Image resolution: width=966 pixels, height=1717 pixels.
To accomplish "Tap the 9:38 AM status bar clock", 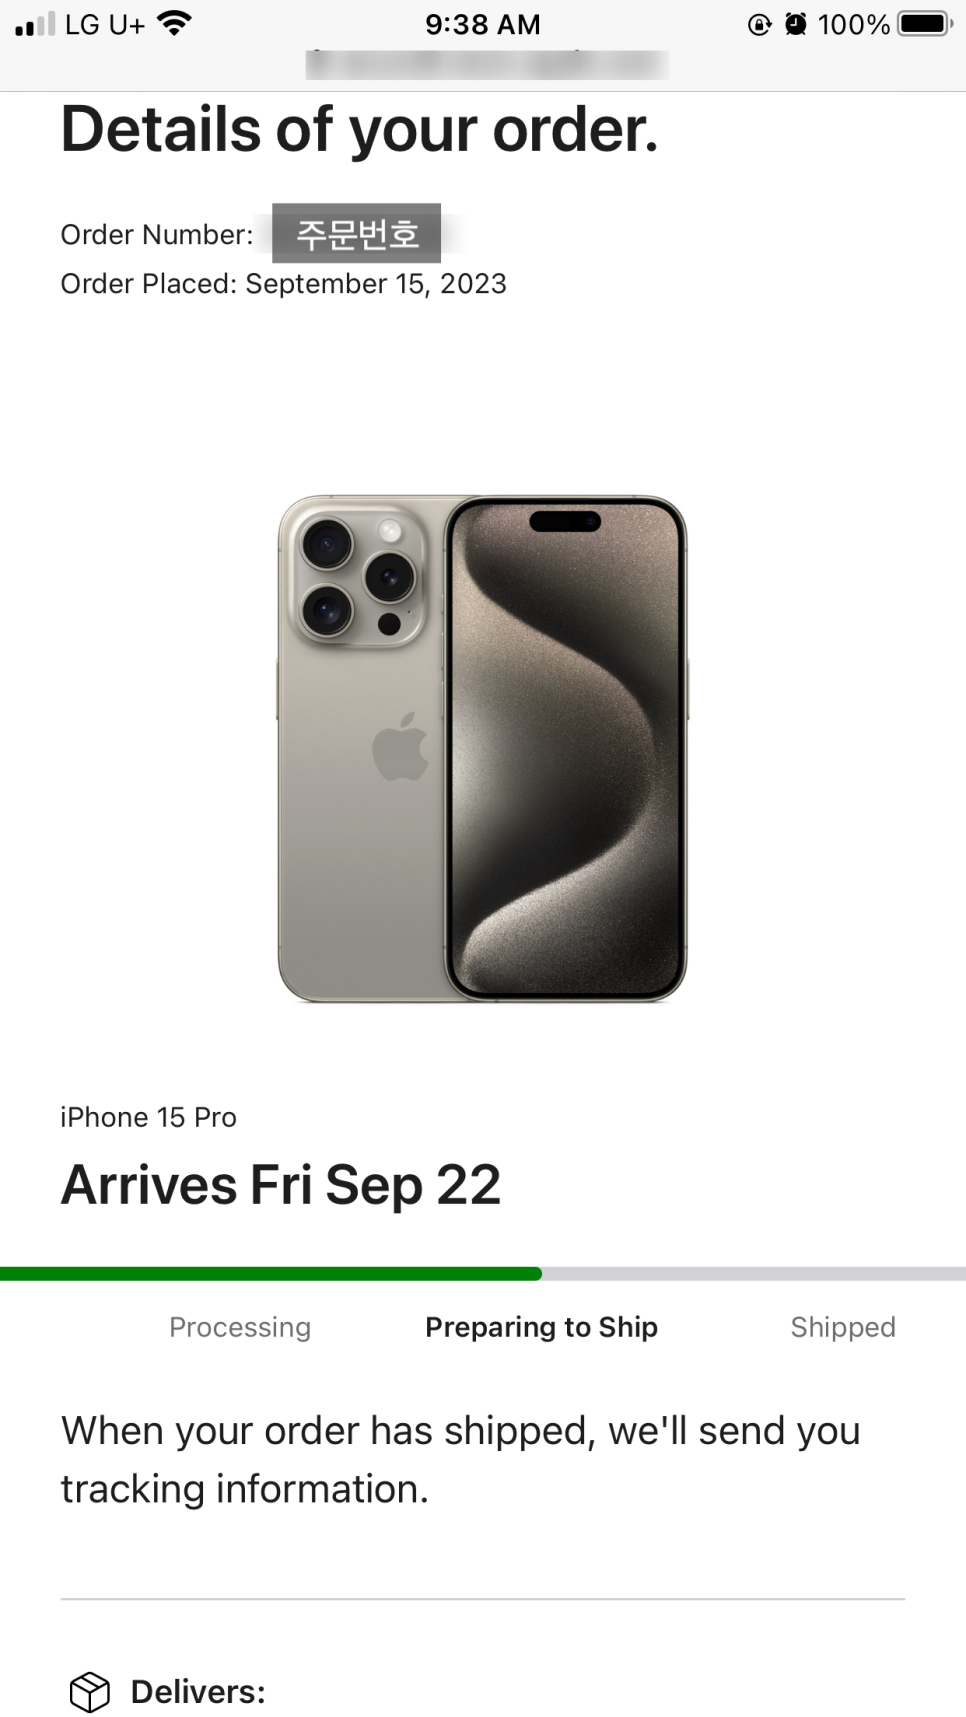I will coord(483,24).
